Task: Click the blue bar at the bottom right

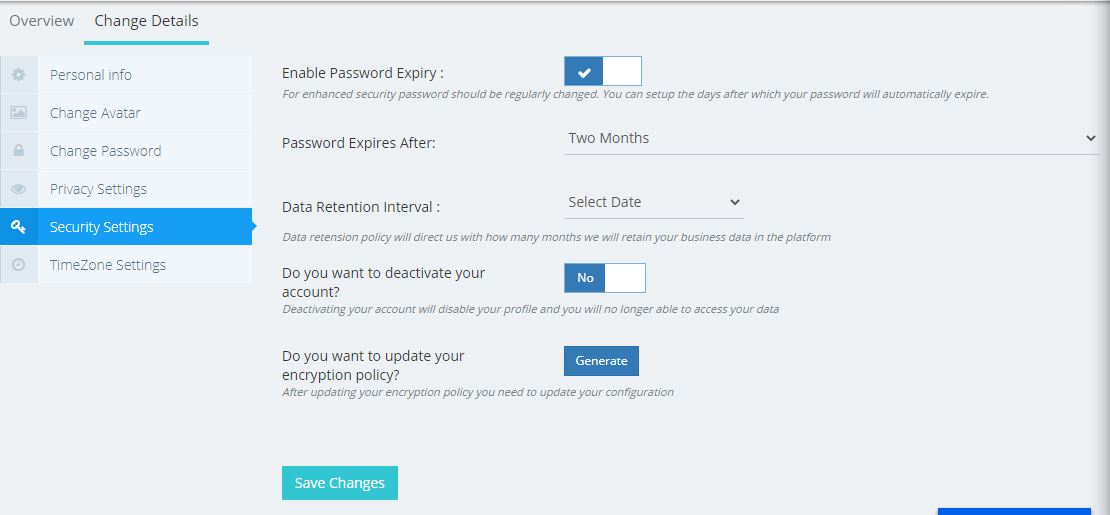Action: (x=1014, y=510)
